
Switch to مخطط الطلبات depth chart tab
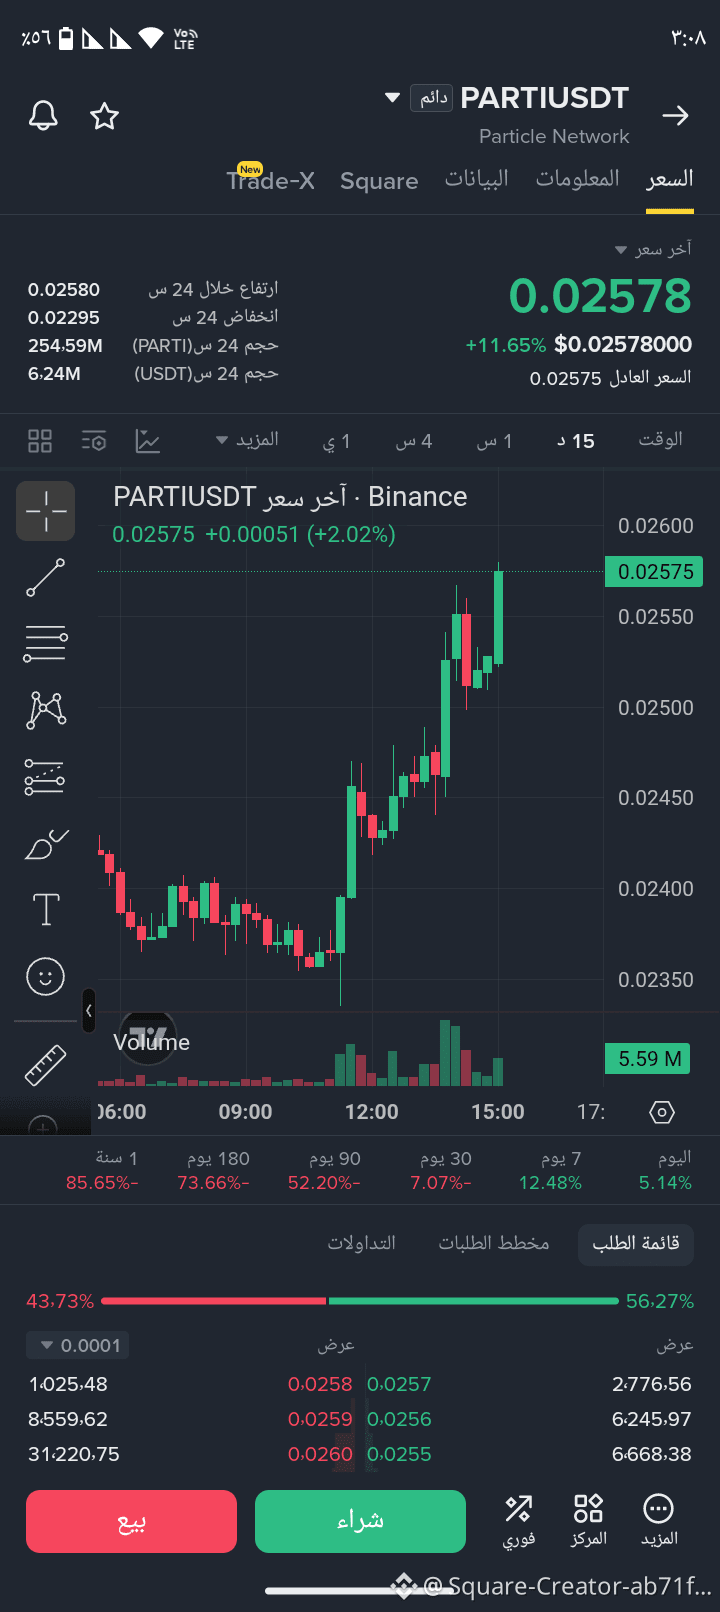494,1243
